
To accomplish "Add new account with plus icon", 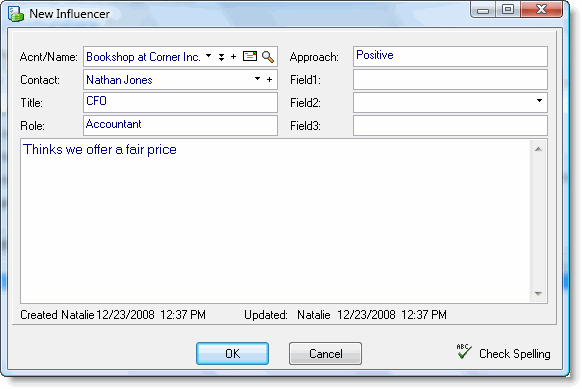I will (233, 57).
